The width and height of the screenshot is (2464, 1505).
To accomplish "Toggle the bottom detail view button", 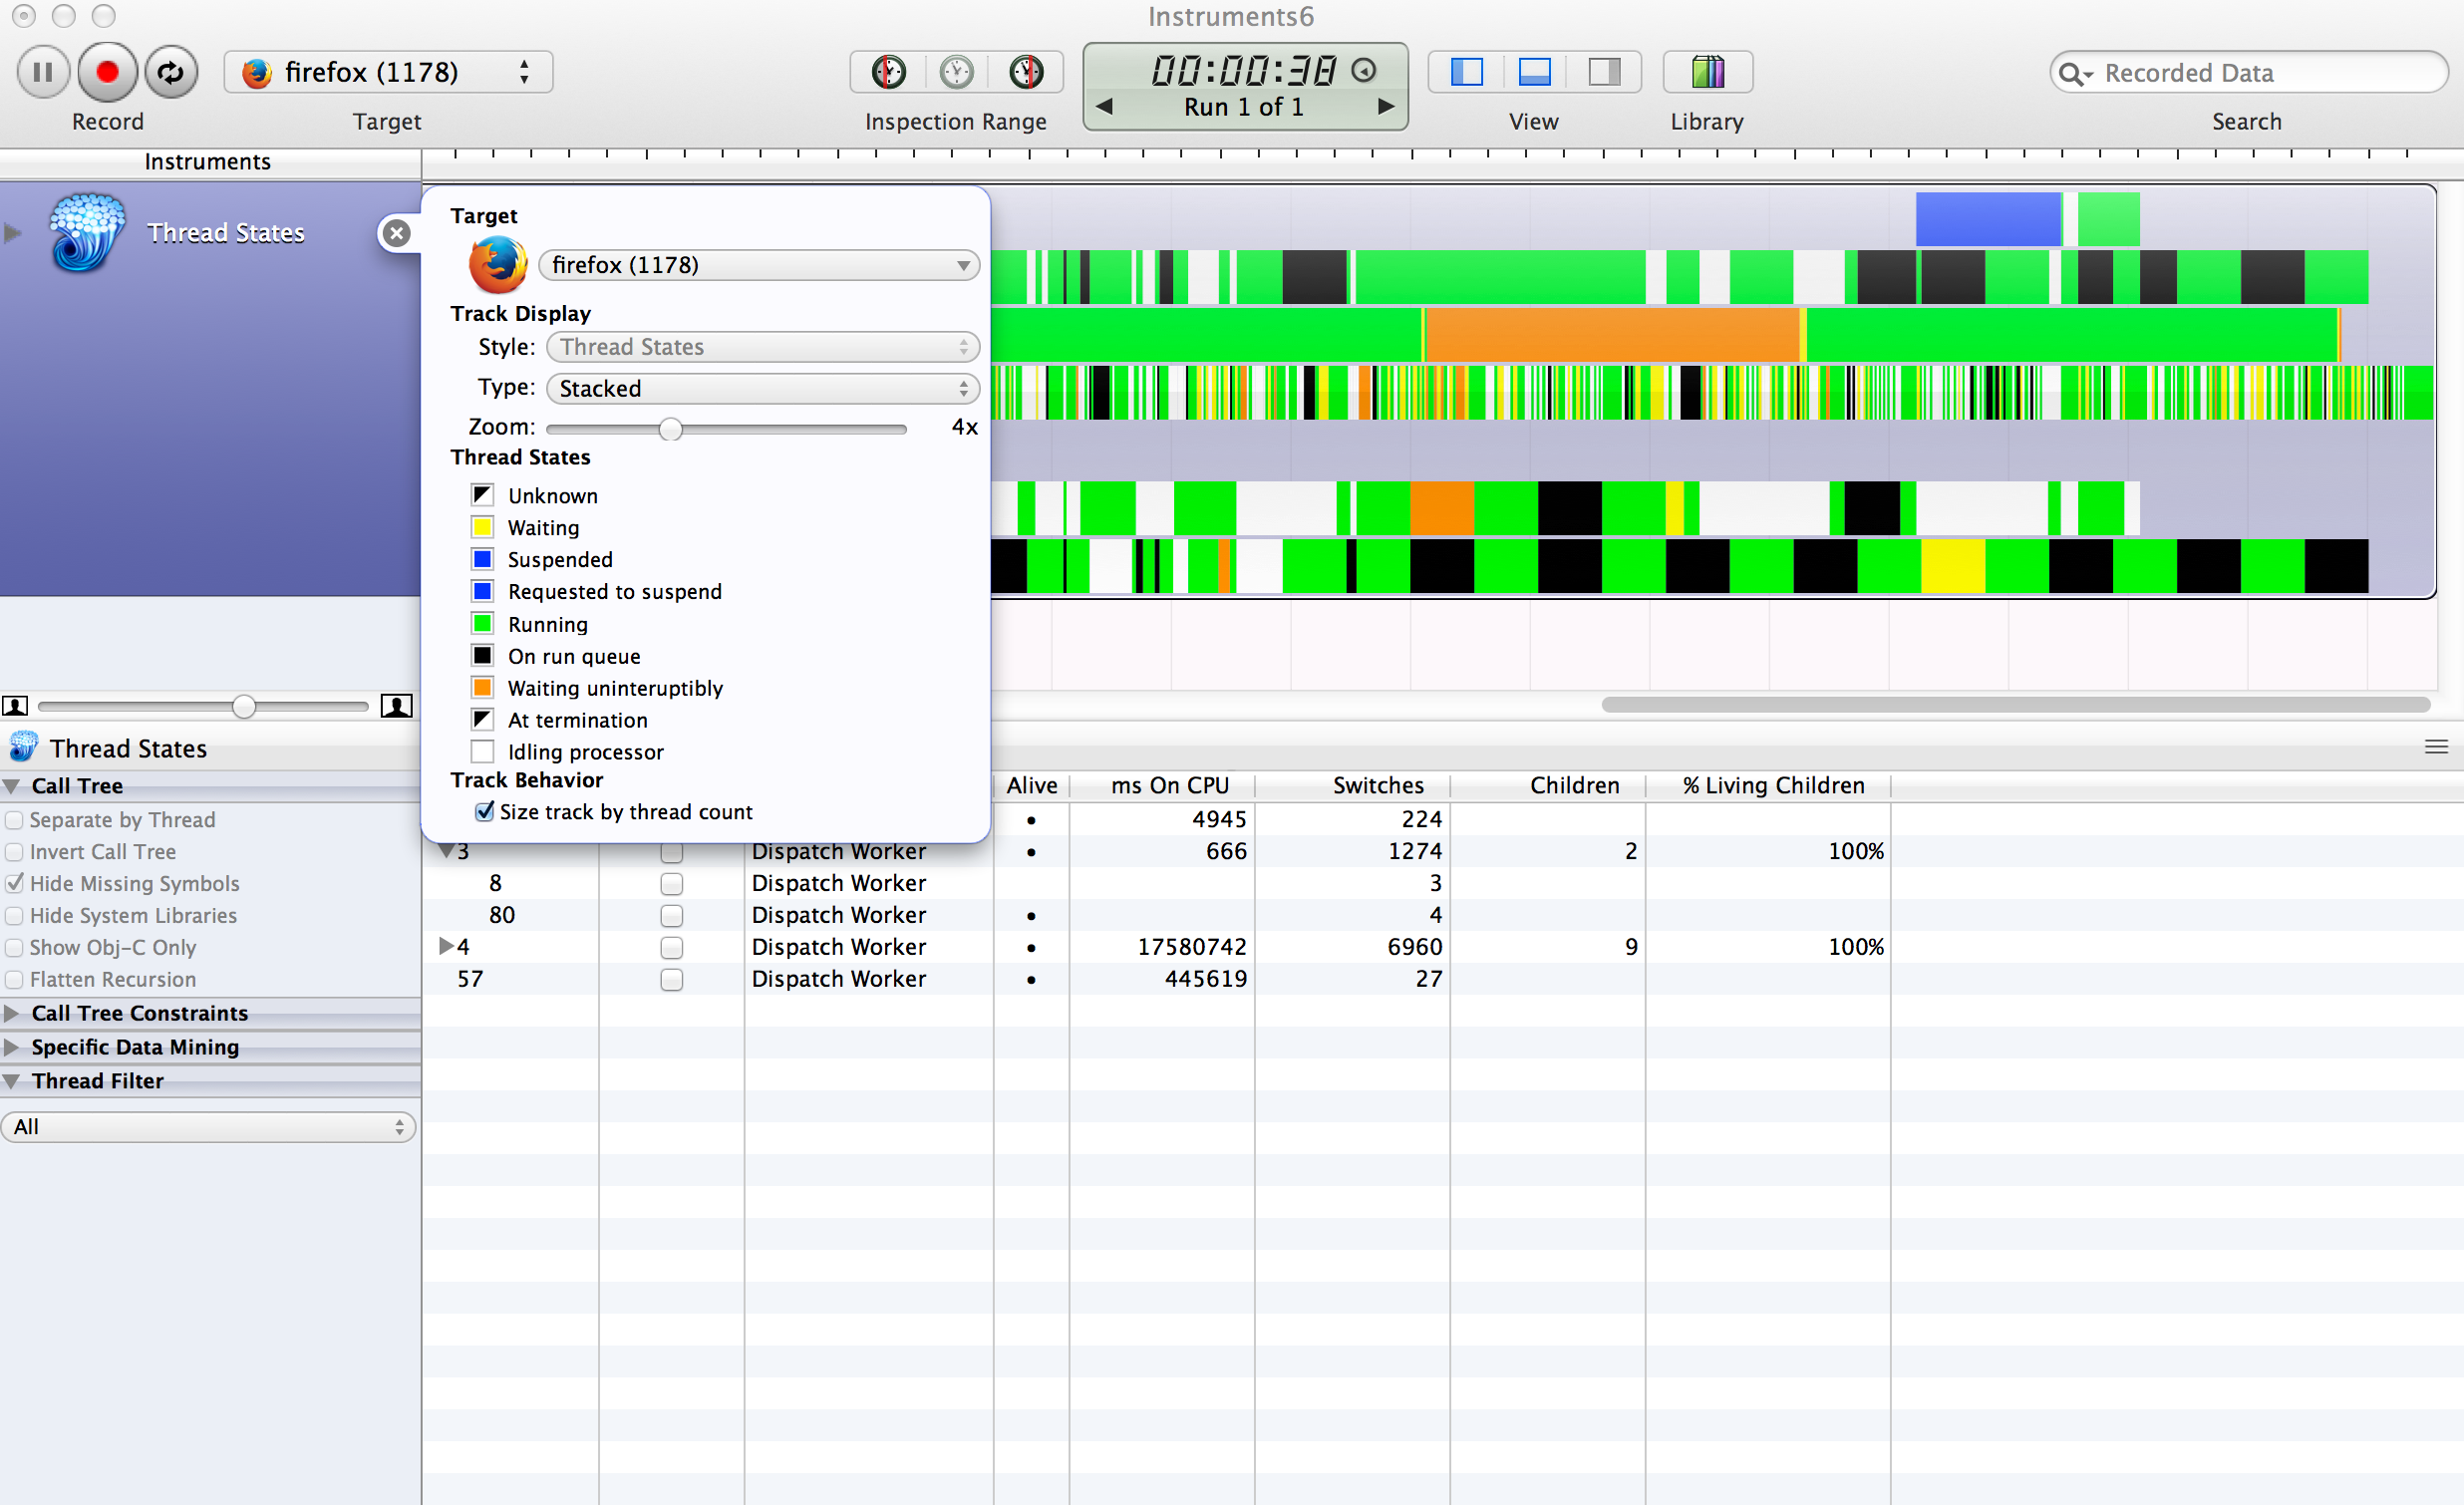I will click(x=1534, y=72).
